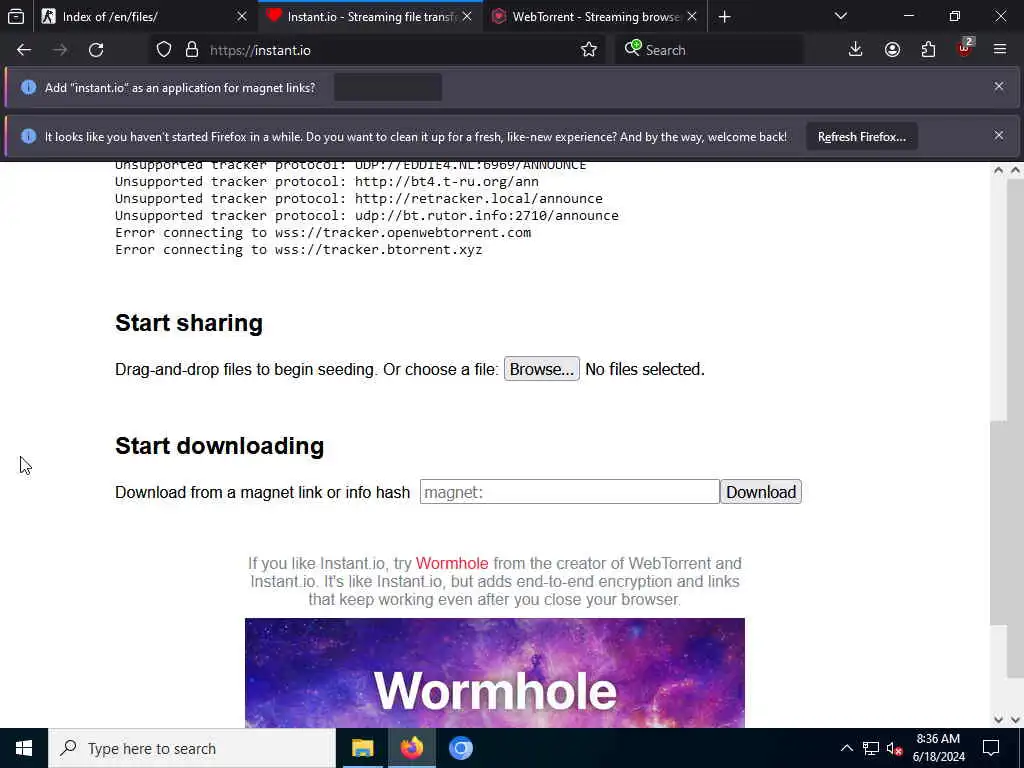Image resolution: width=1024 pixels, height=768 pixels.
Task: Open the tracking protection shield icon
Action: [x=164, y=50]
